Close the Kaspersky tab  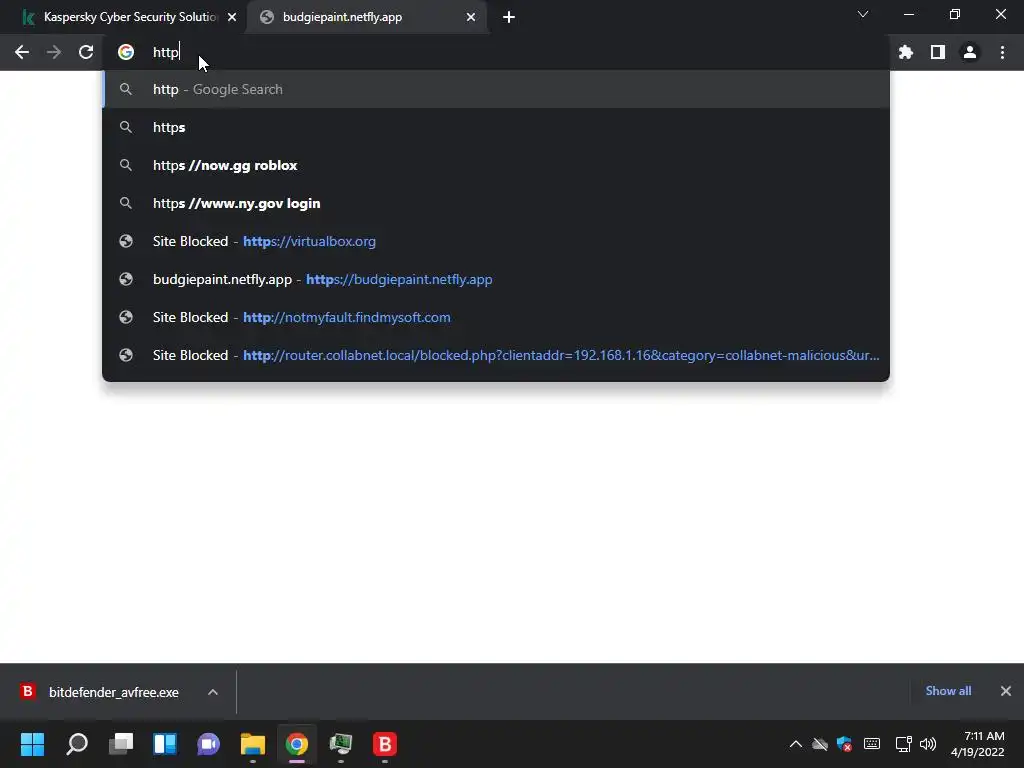click(232, 17)
